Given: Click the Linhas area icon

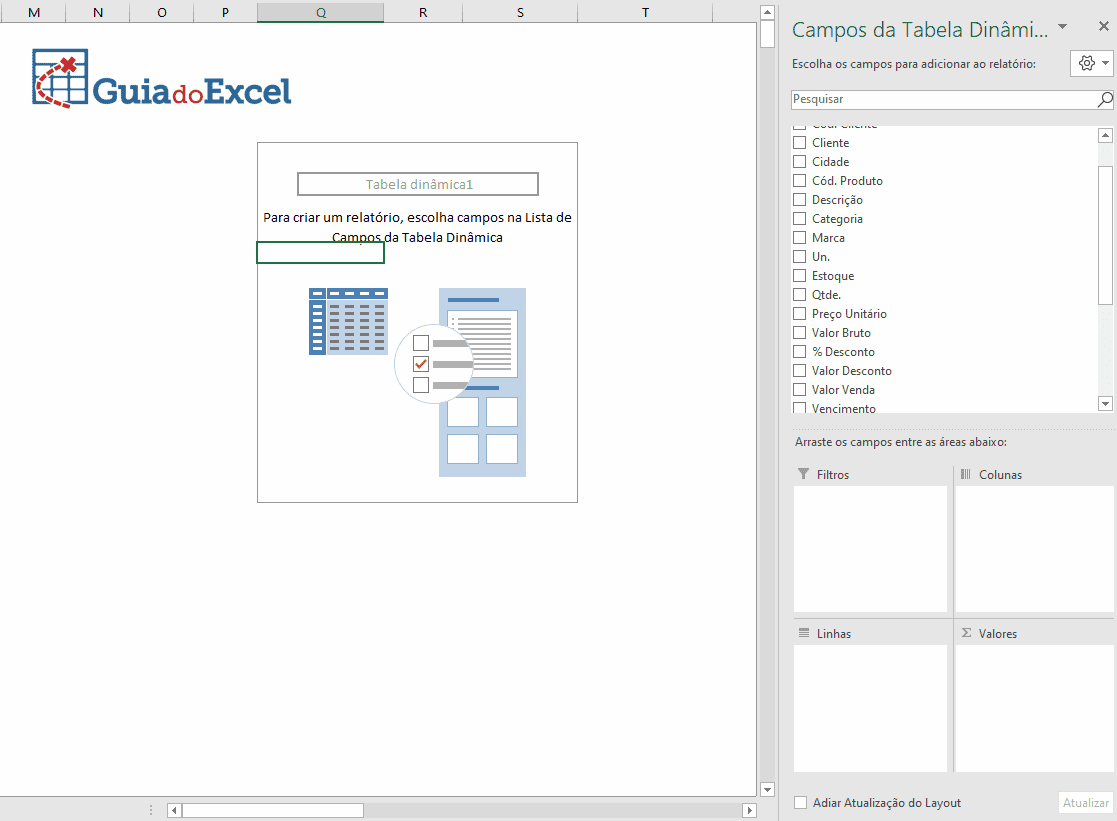Looking at the screenshot, I should click(804, 633).
